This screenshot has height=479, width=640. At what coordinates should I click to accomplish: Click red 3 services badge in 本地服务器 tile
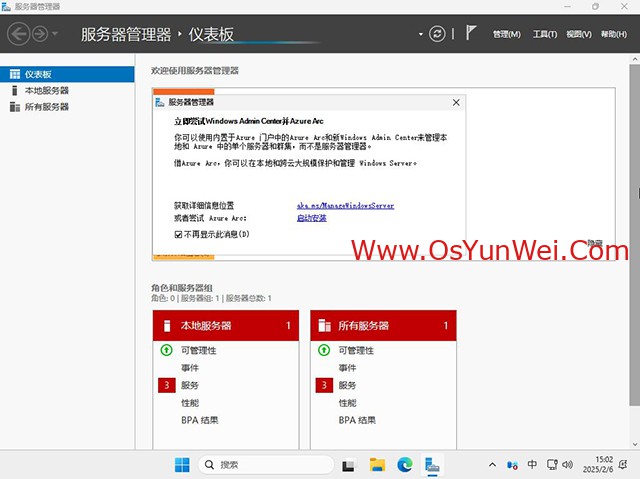(167, 385)
